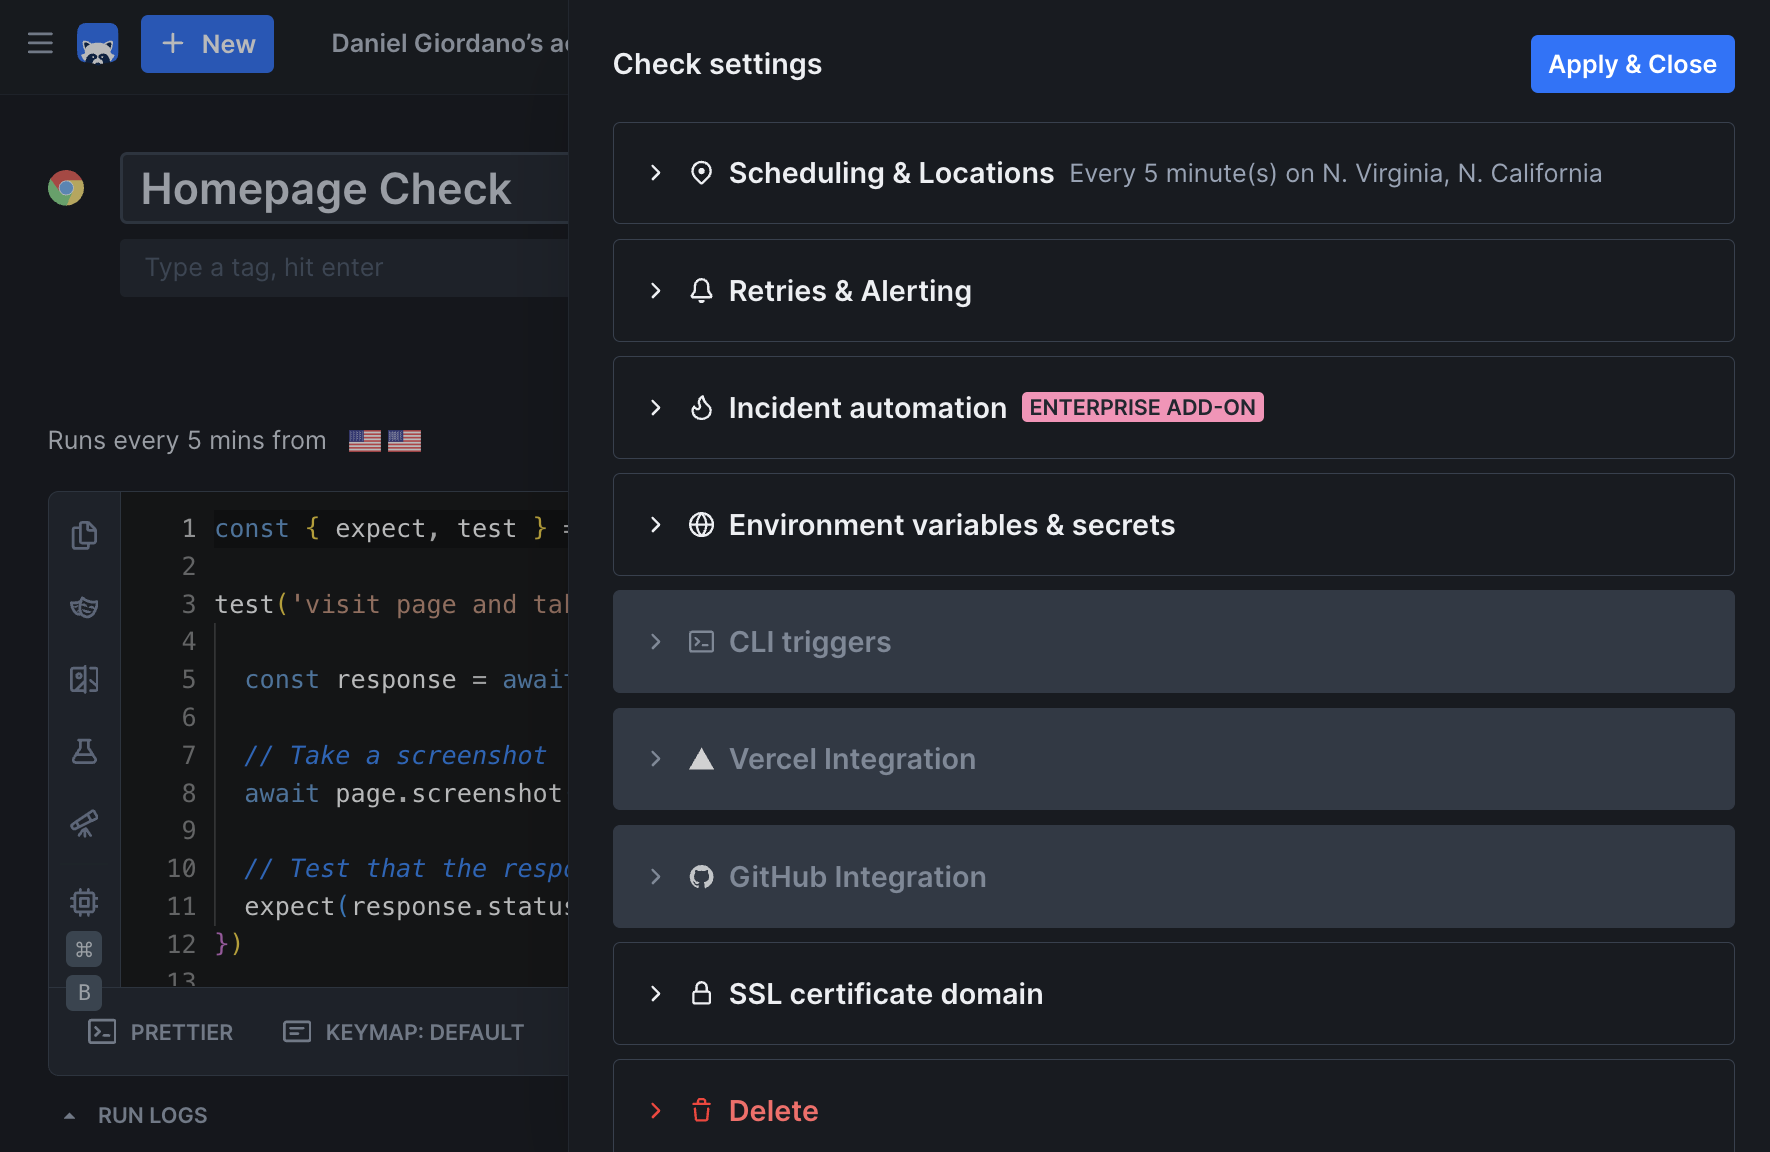Screen dimensions: 1770x1152
Task: Click the flask test icon in editor sidebar
Action: (84, 752)
